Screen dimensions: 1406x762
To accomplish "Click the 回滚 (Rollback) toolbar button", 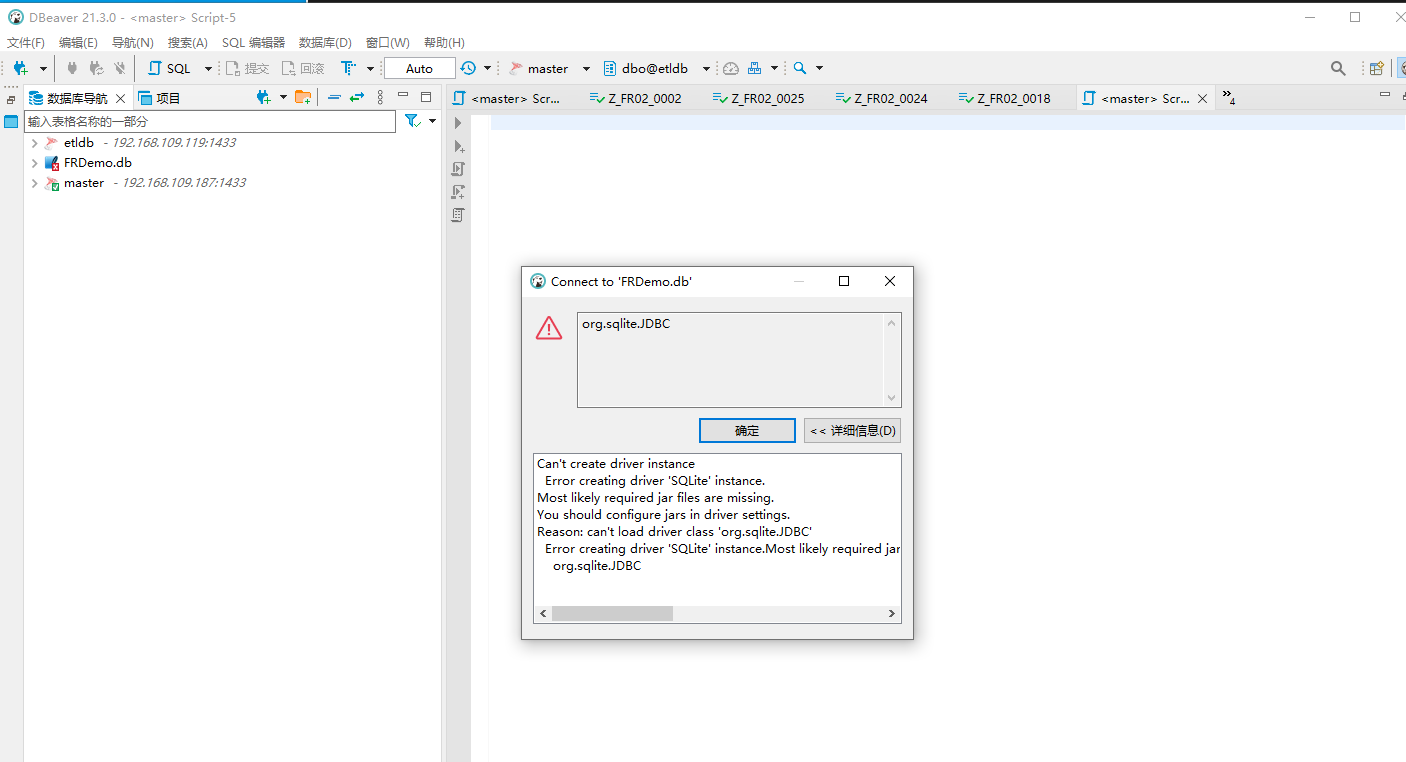I will pos(303,68).
